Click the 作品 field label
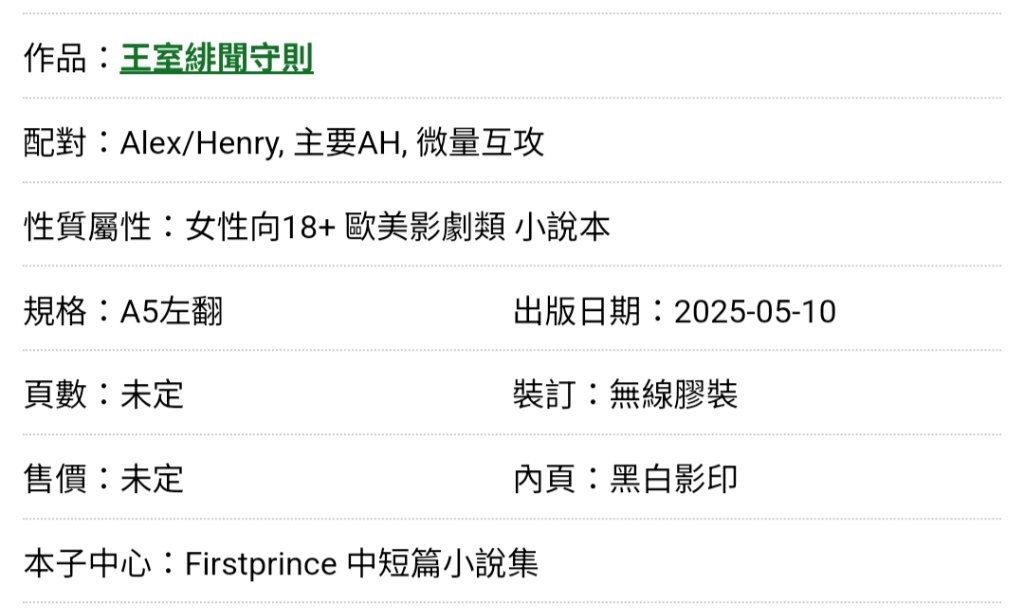This screenshot has width=1024, height=615. click(56, 58)
